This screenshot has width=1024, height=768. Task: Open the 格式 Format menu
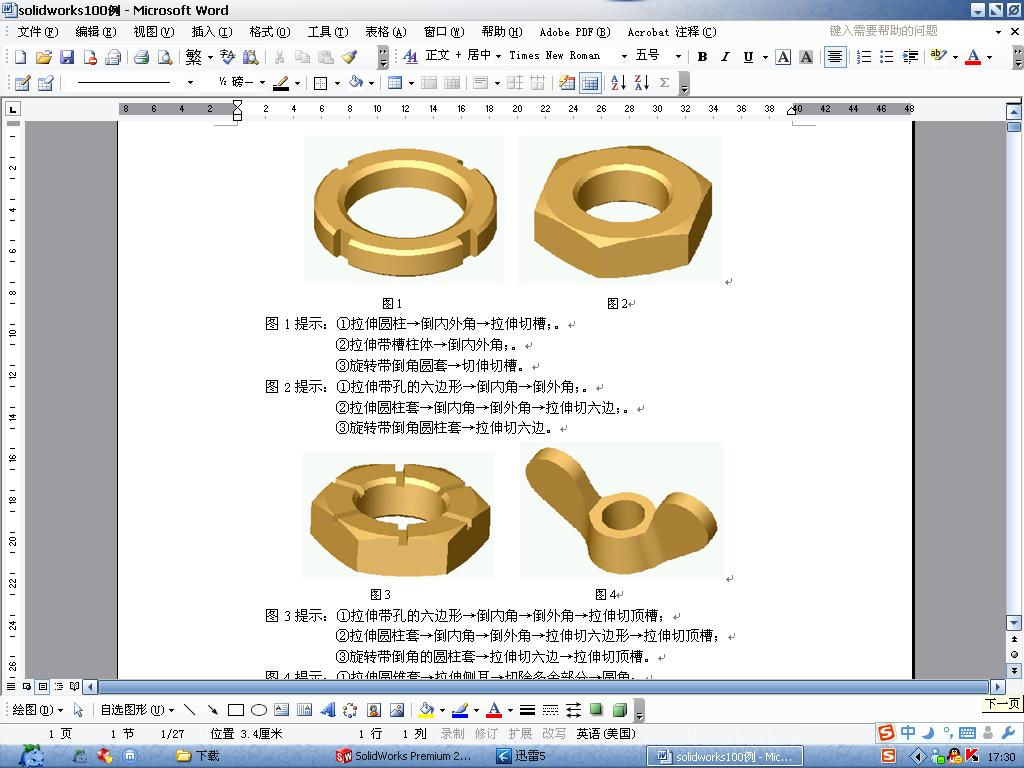pyautogui.click(x=270, y=31)
